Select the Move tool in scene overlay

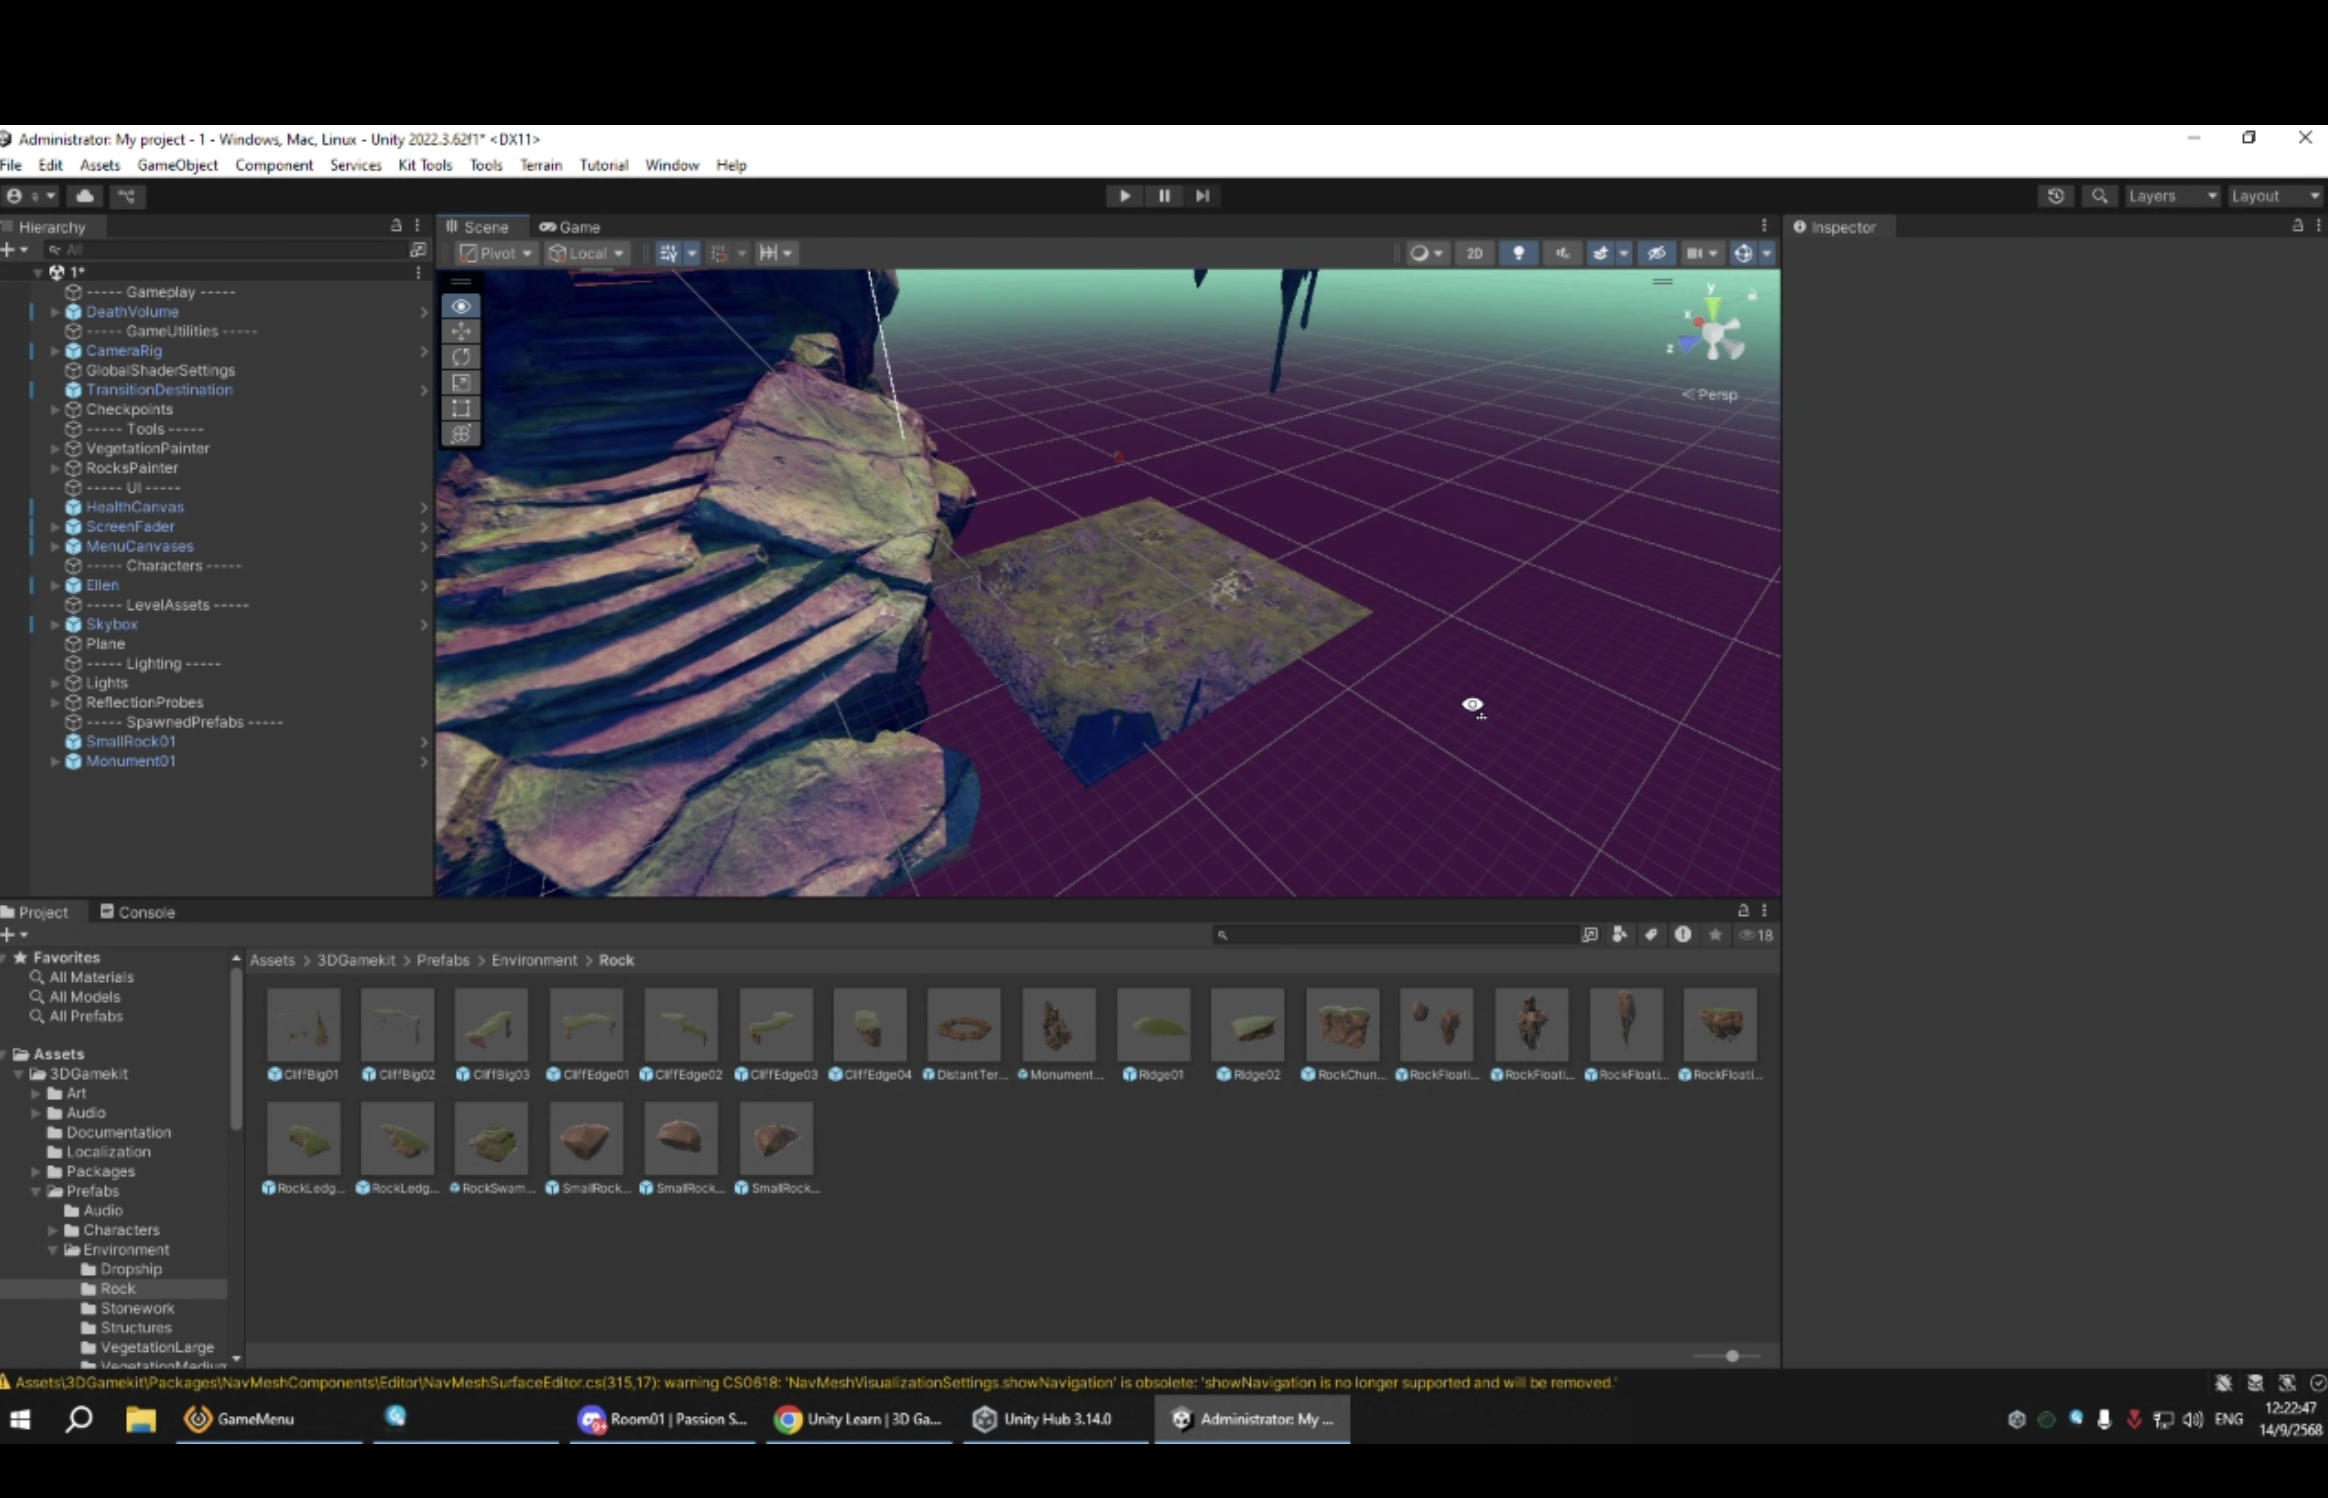click(x=461, y=331)
